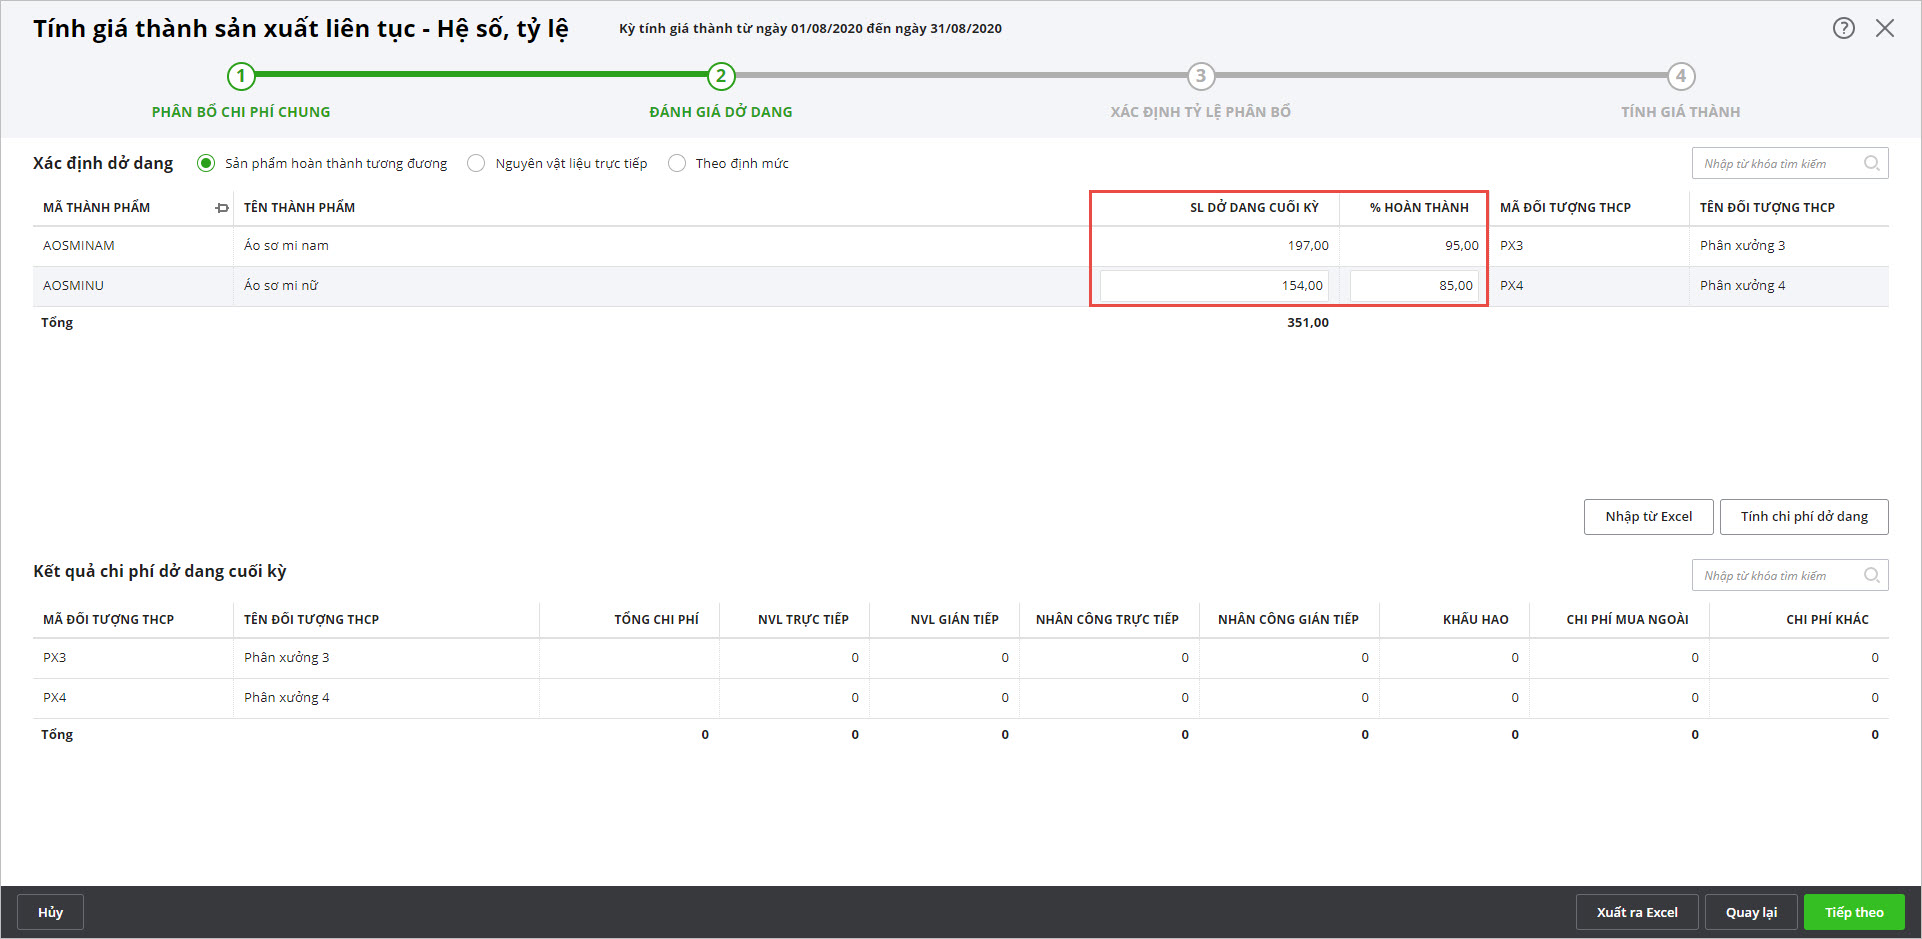Edit SL dở dang field for AOSMINU
1922x939 pixels.
coord(1214,286)
